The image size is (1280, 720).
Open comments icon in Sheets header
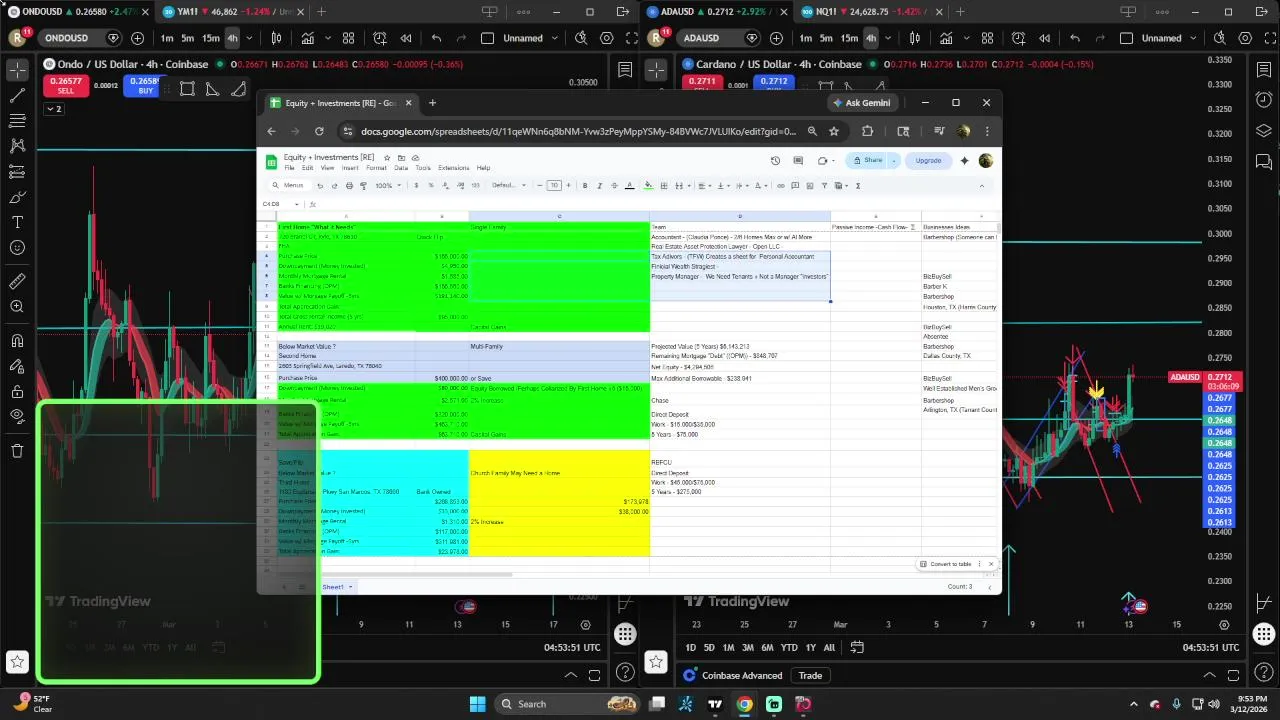(798, 160)
